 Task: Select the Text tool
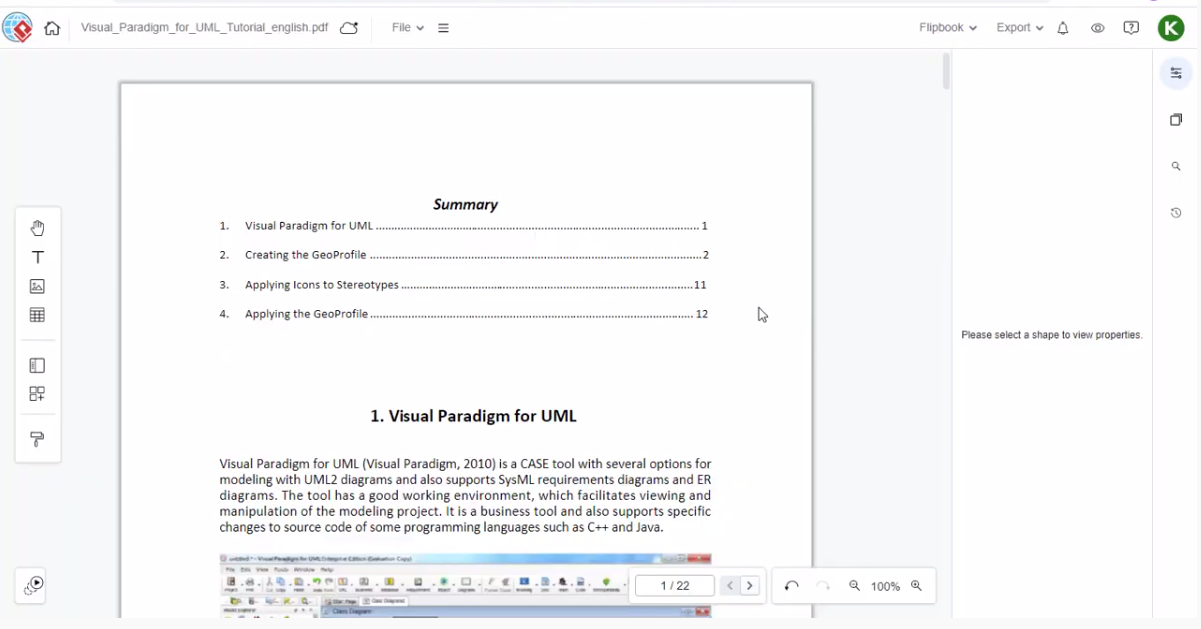coord(37,257)
